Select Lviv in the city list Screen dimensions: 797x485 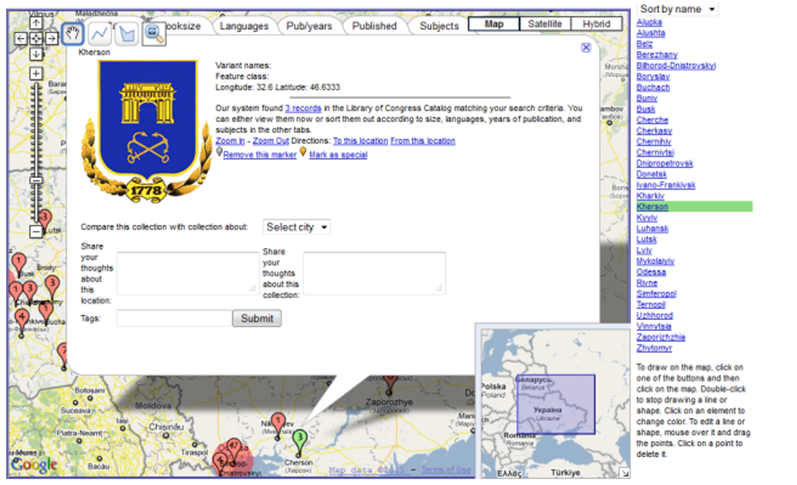coord(644,250)
